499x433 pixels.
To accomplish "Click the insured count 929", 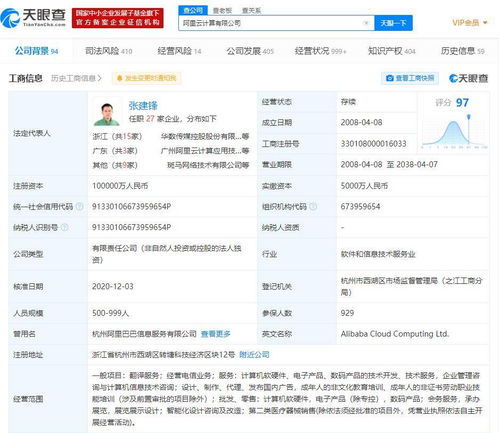I will (347, 313).
